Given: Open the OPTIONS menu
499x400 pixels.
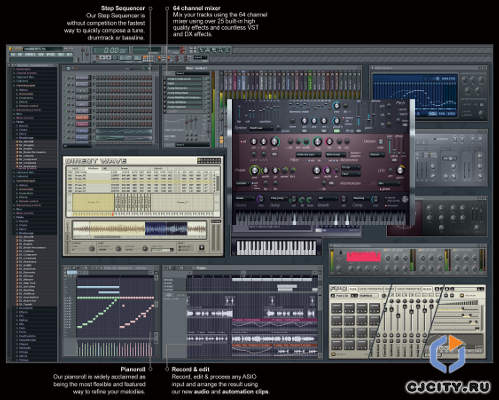Looking at the screenshot, I should coord(51,54).
